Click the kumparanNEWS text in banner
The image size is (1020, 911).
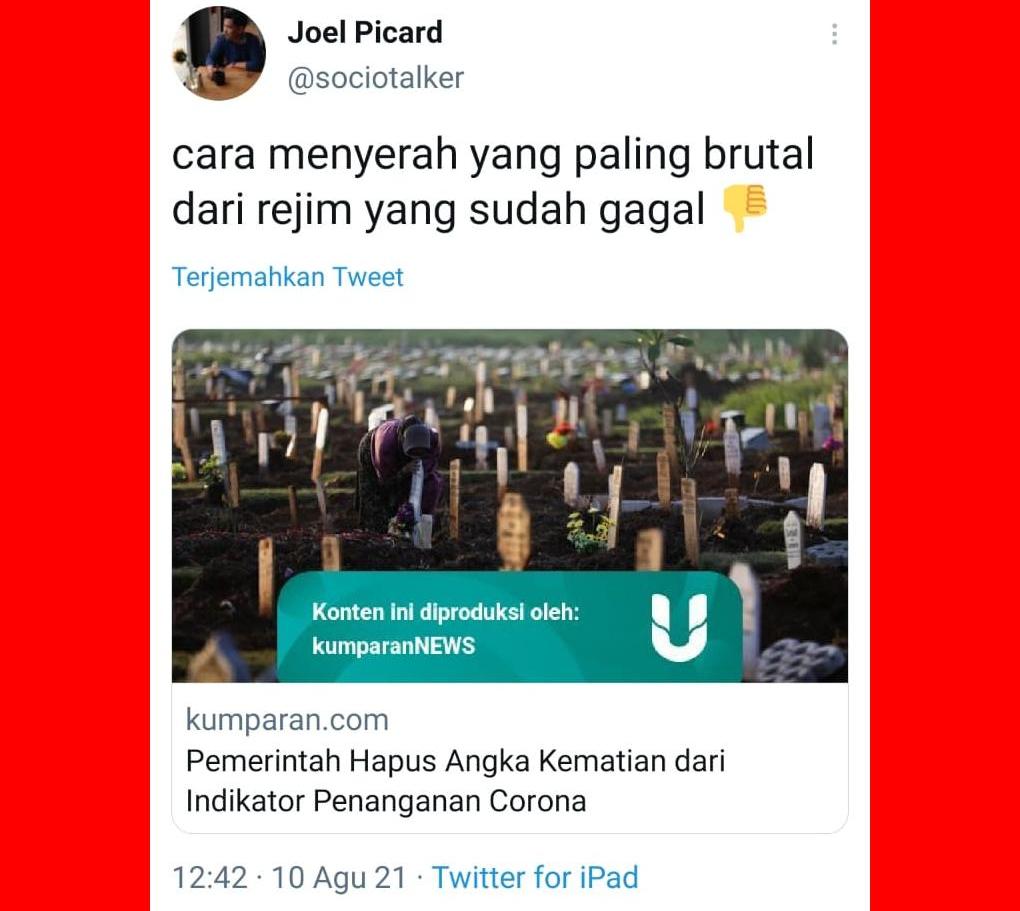394,646
